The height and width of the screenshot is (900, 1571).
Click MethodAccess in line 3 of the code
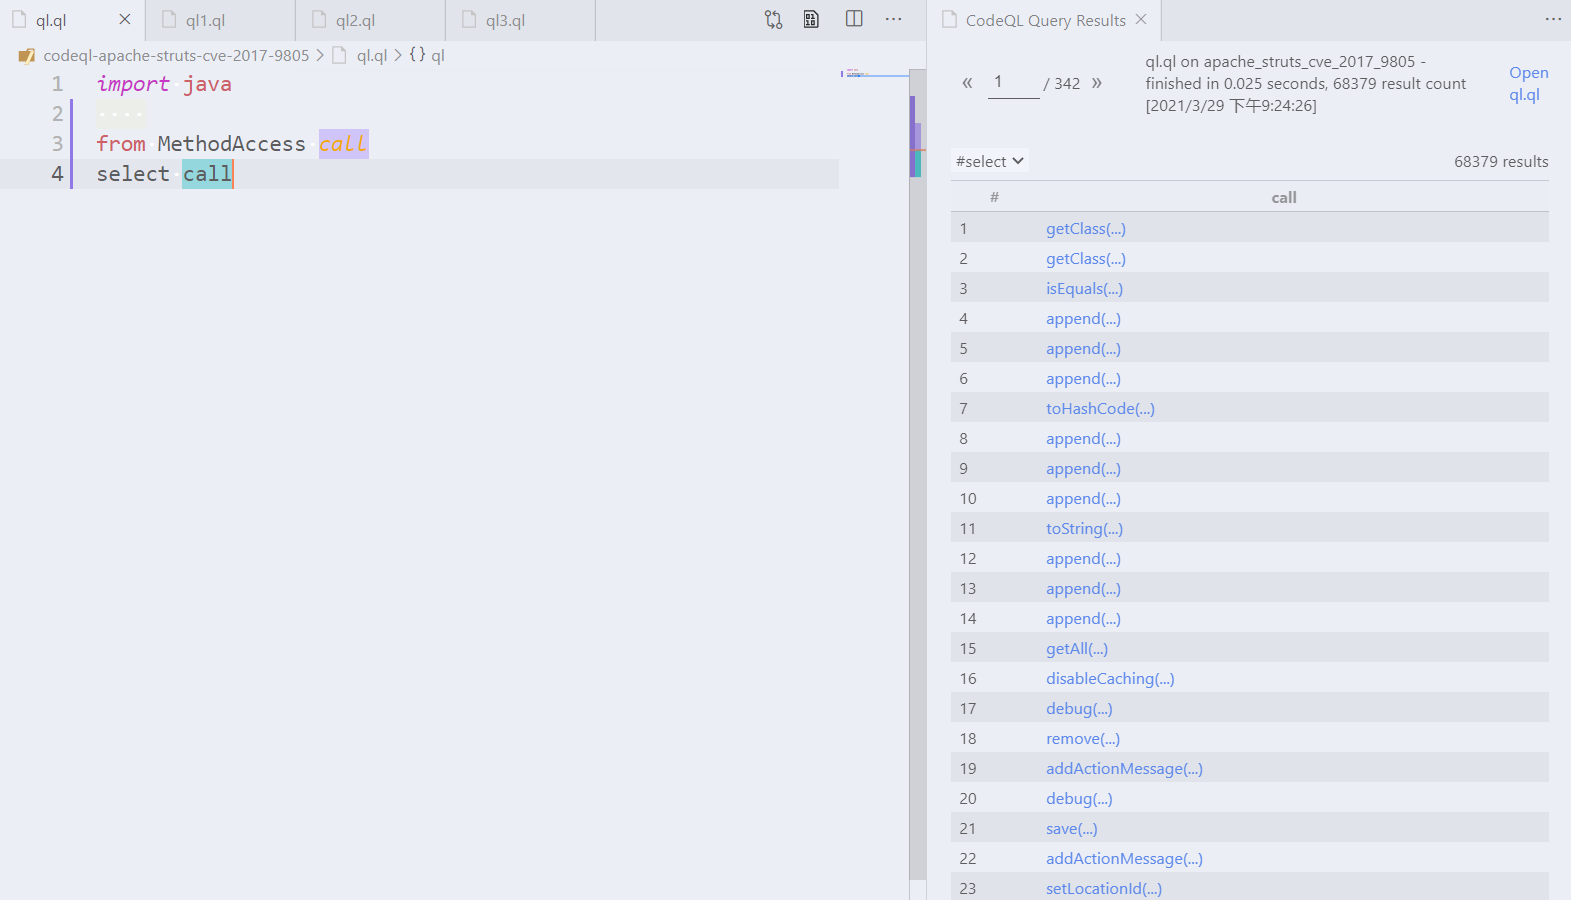(231, 144)
